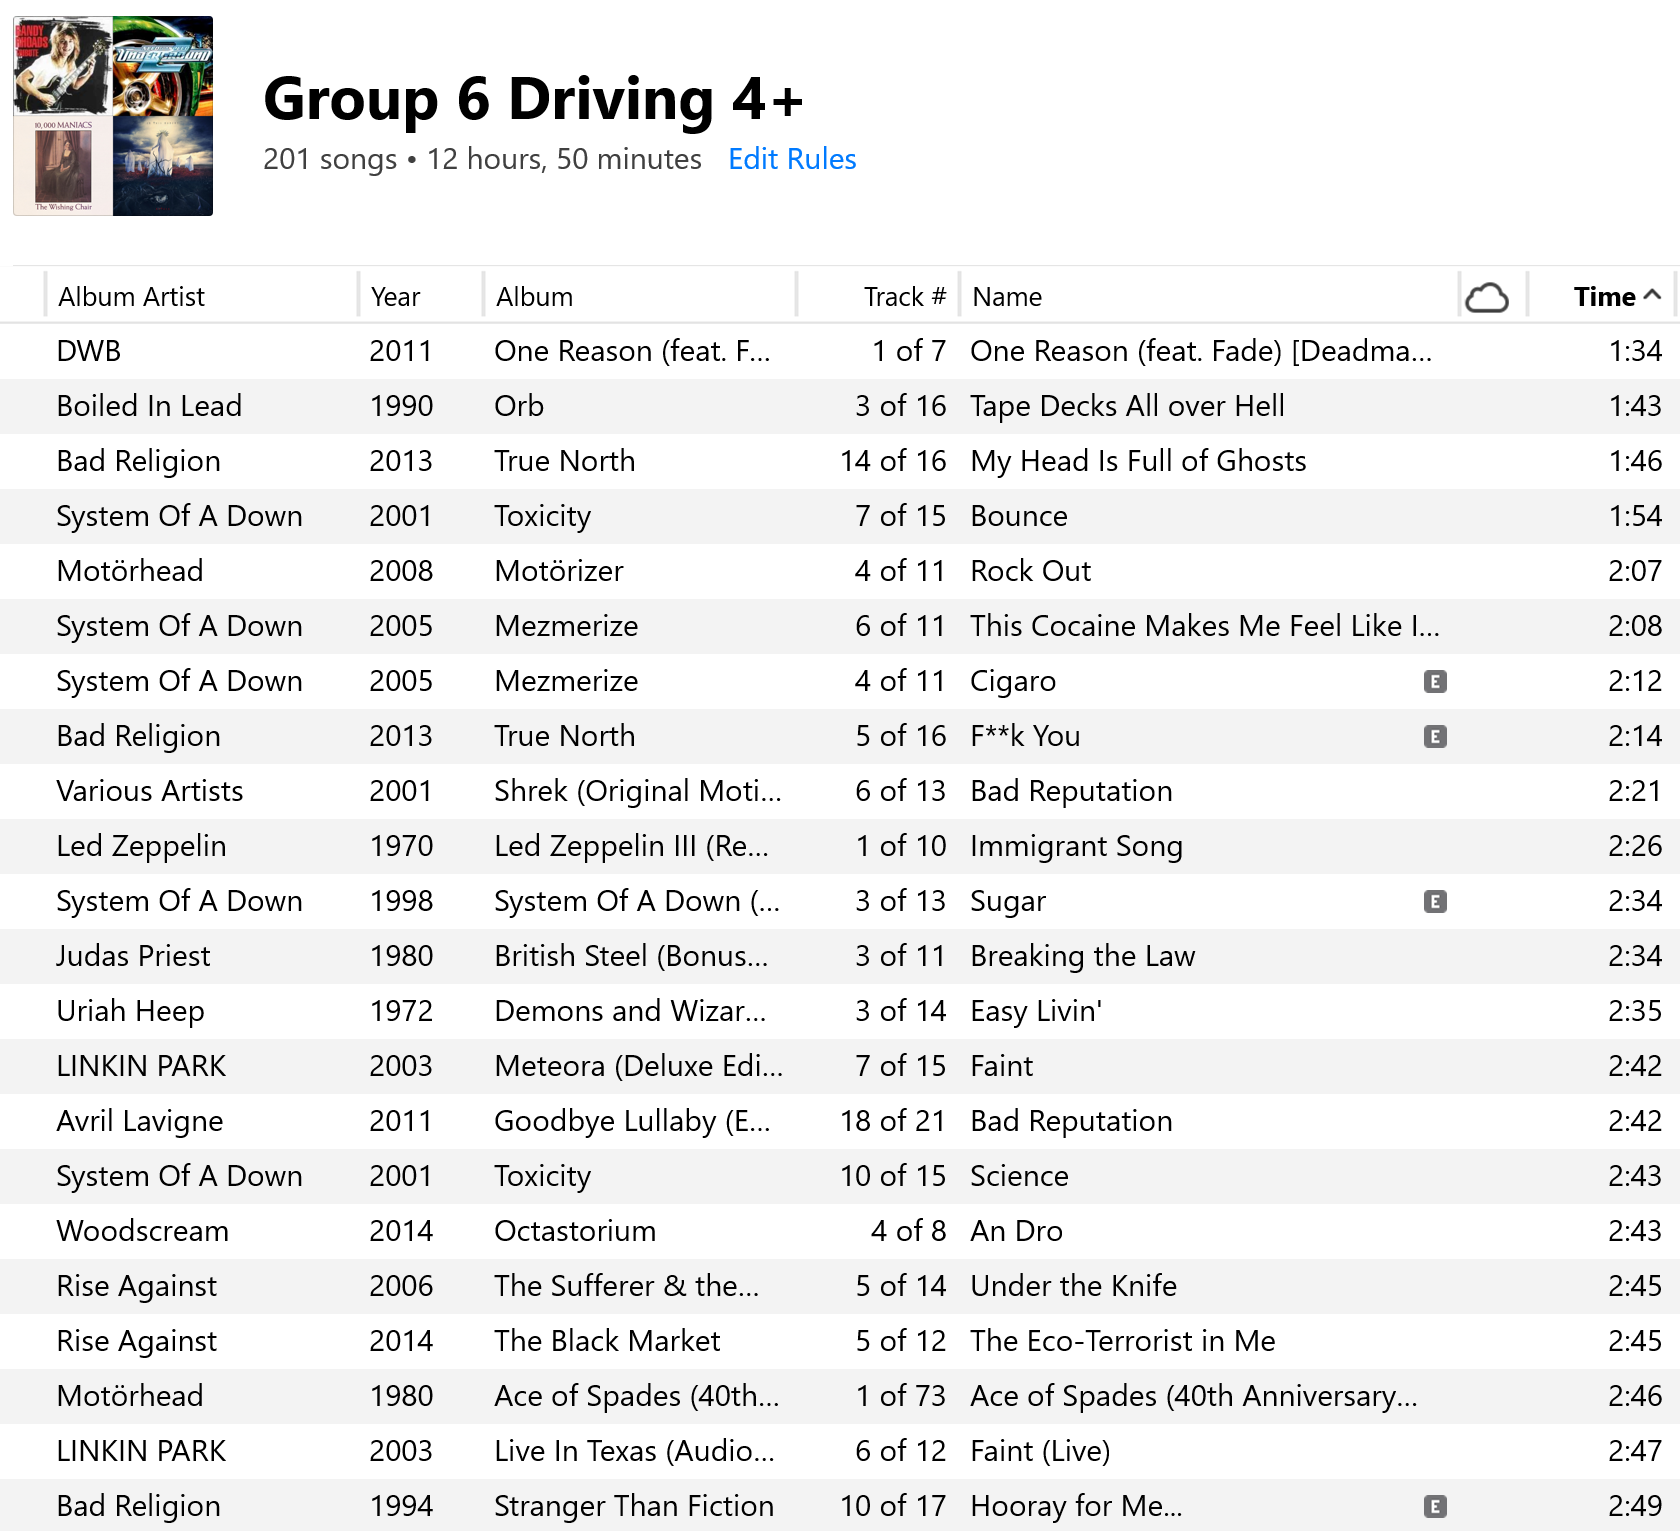
Task: Click the playlist album artwork collage
Action: point(113,116)
